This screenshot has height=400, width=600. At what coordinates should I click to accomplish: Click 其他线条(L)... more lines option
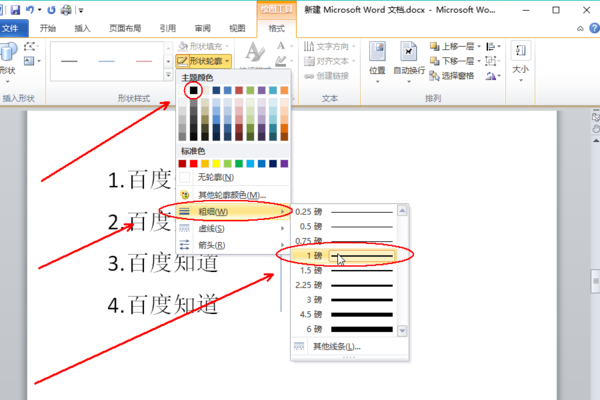coord(349,346)
